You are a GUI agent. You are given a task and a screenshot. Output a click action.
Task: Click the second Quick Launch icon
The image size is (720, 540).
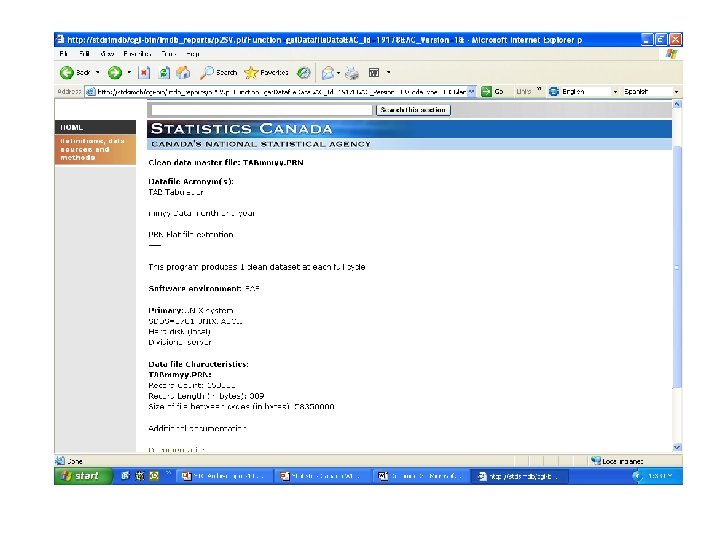(x=140, y=476)
